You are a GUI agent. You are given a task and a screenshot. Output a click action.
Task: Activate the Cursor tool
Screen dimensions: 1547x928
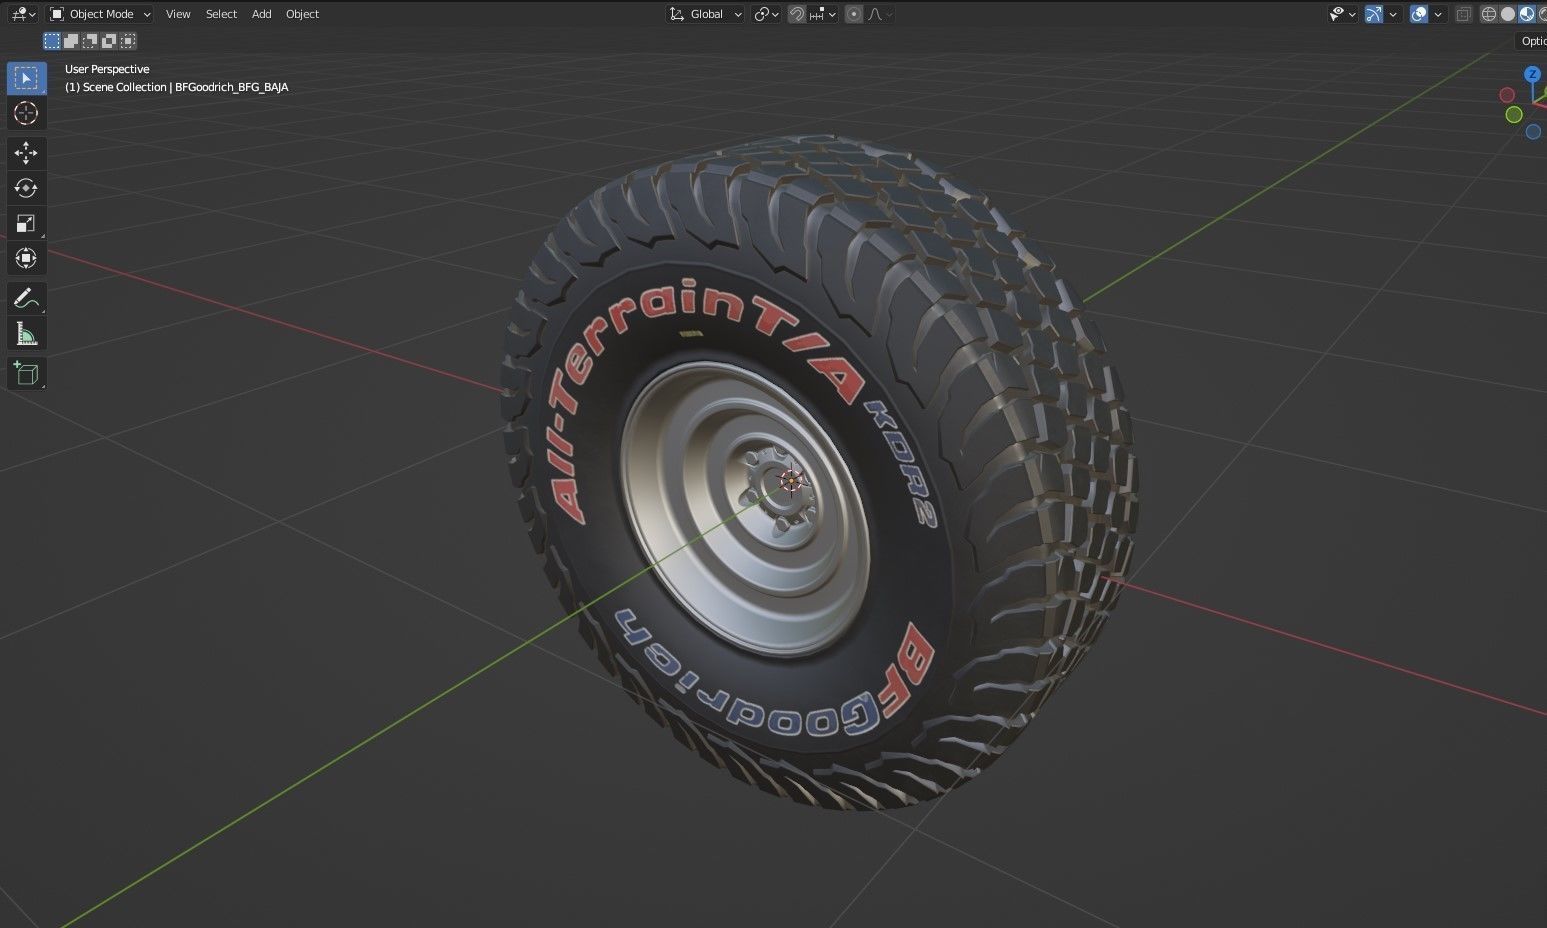pyautogui.click(x=26, y=113)
